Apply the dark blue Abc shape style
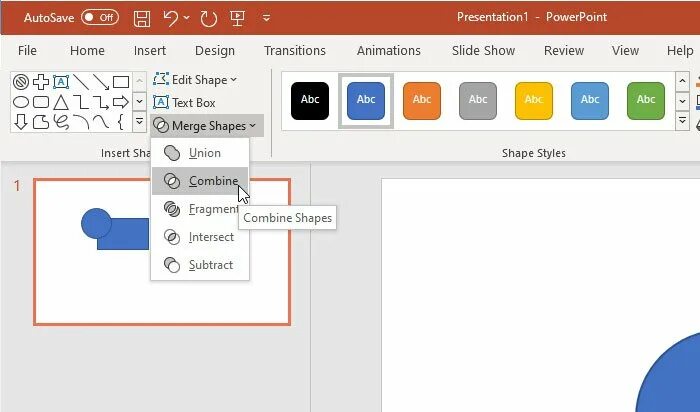700x412 pixels. [366, 101]
